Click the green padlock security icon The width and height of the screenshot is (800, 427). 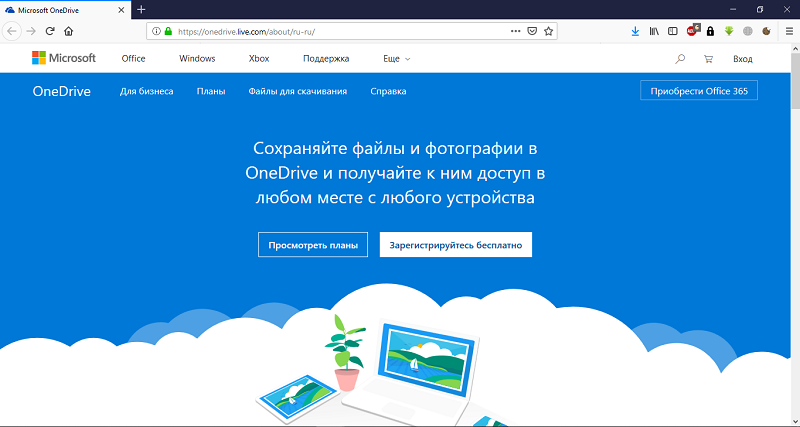168,31
